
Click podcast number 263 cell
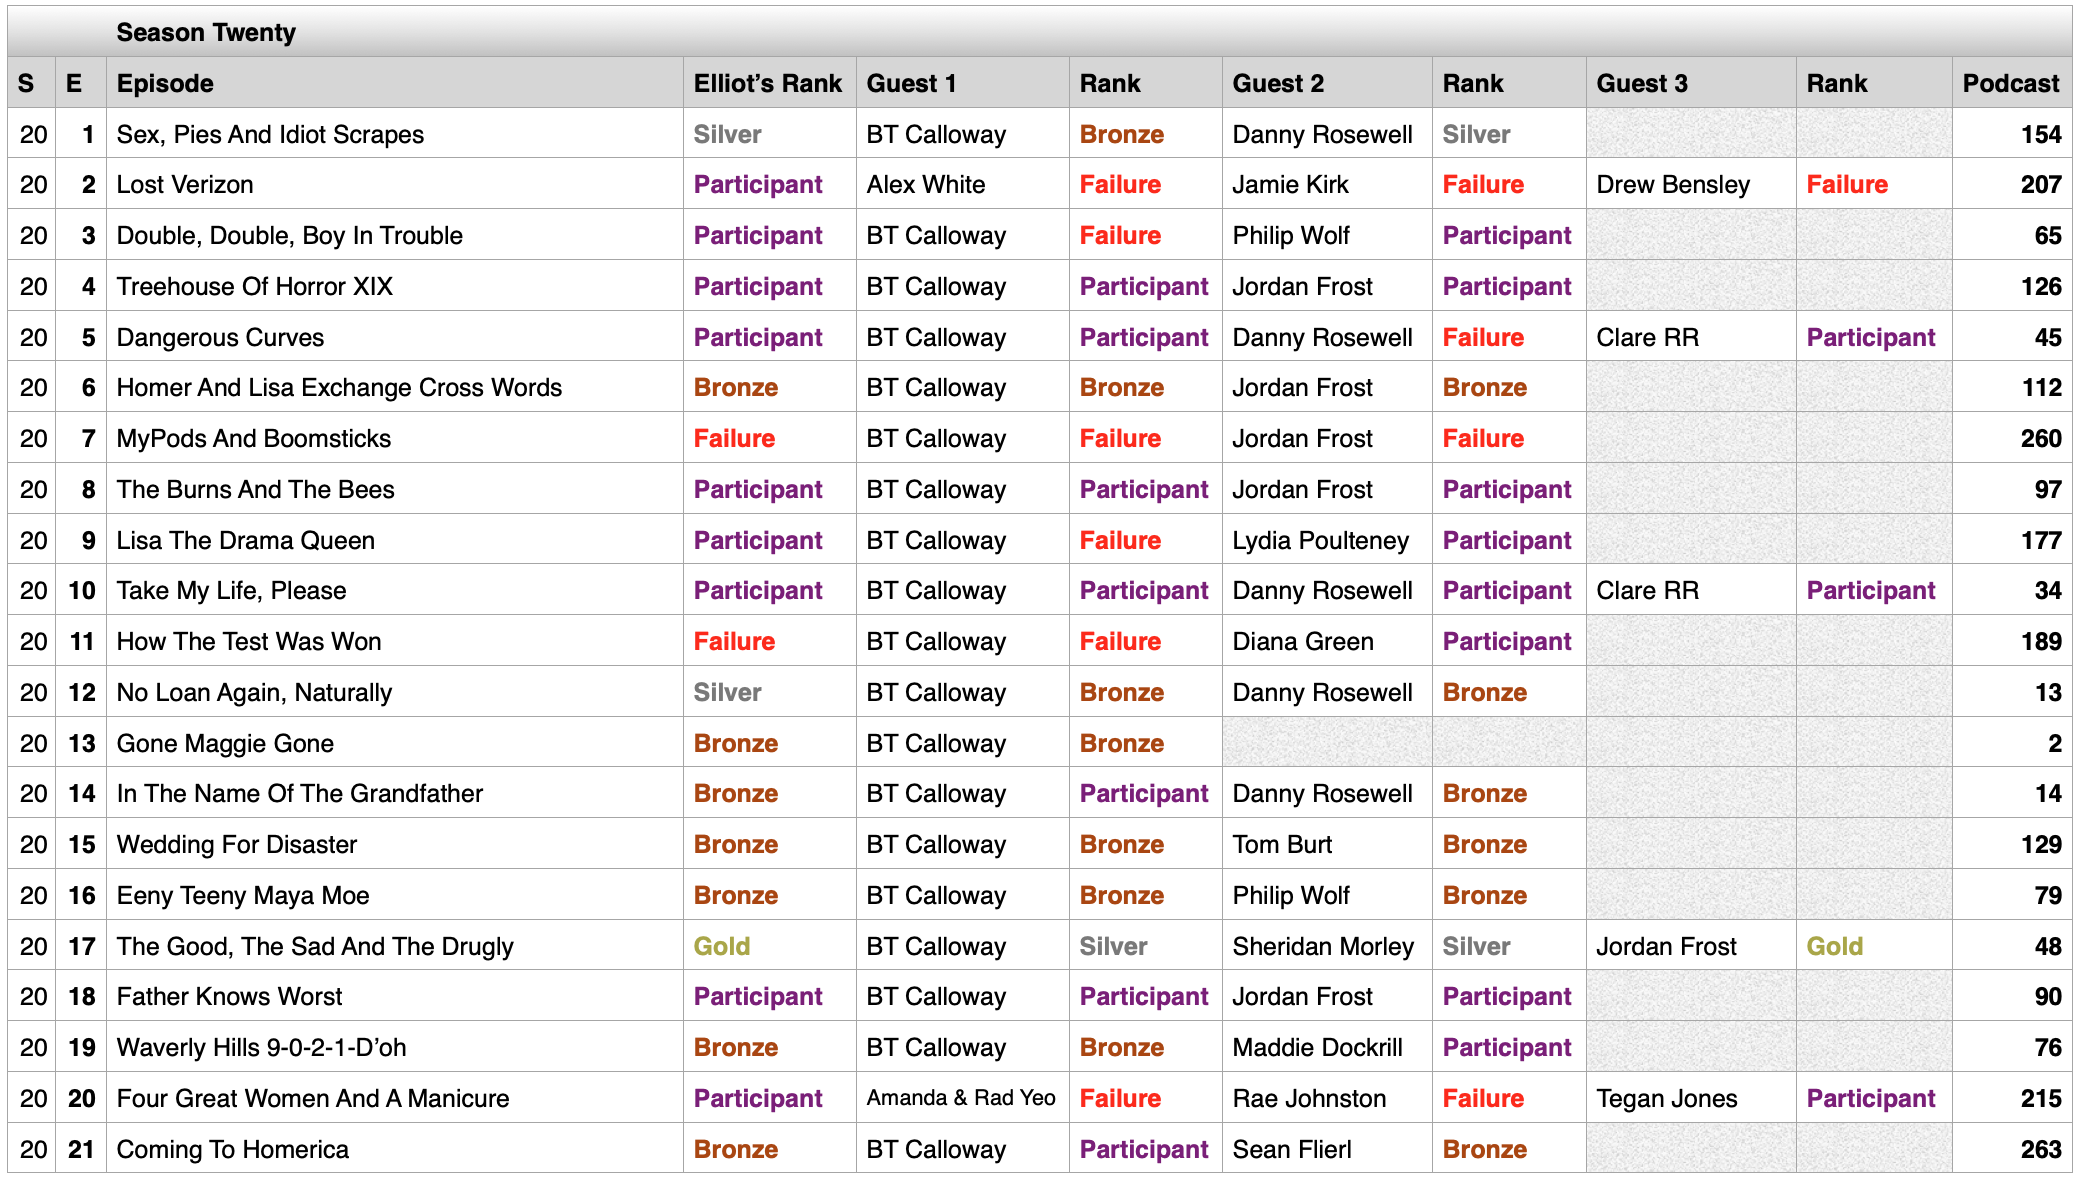coord(2040,1149)
